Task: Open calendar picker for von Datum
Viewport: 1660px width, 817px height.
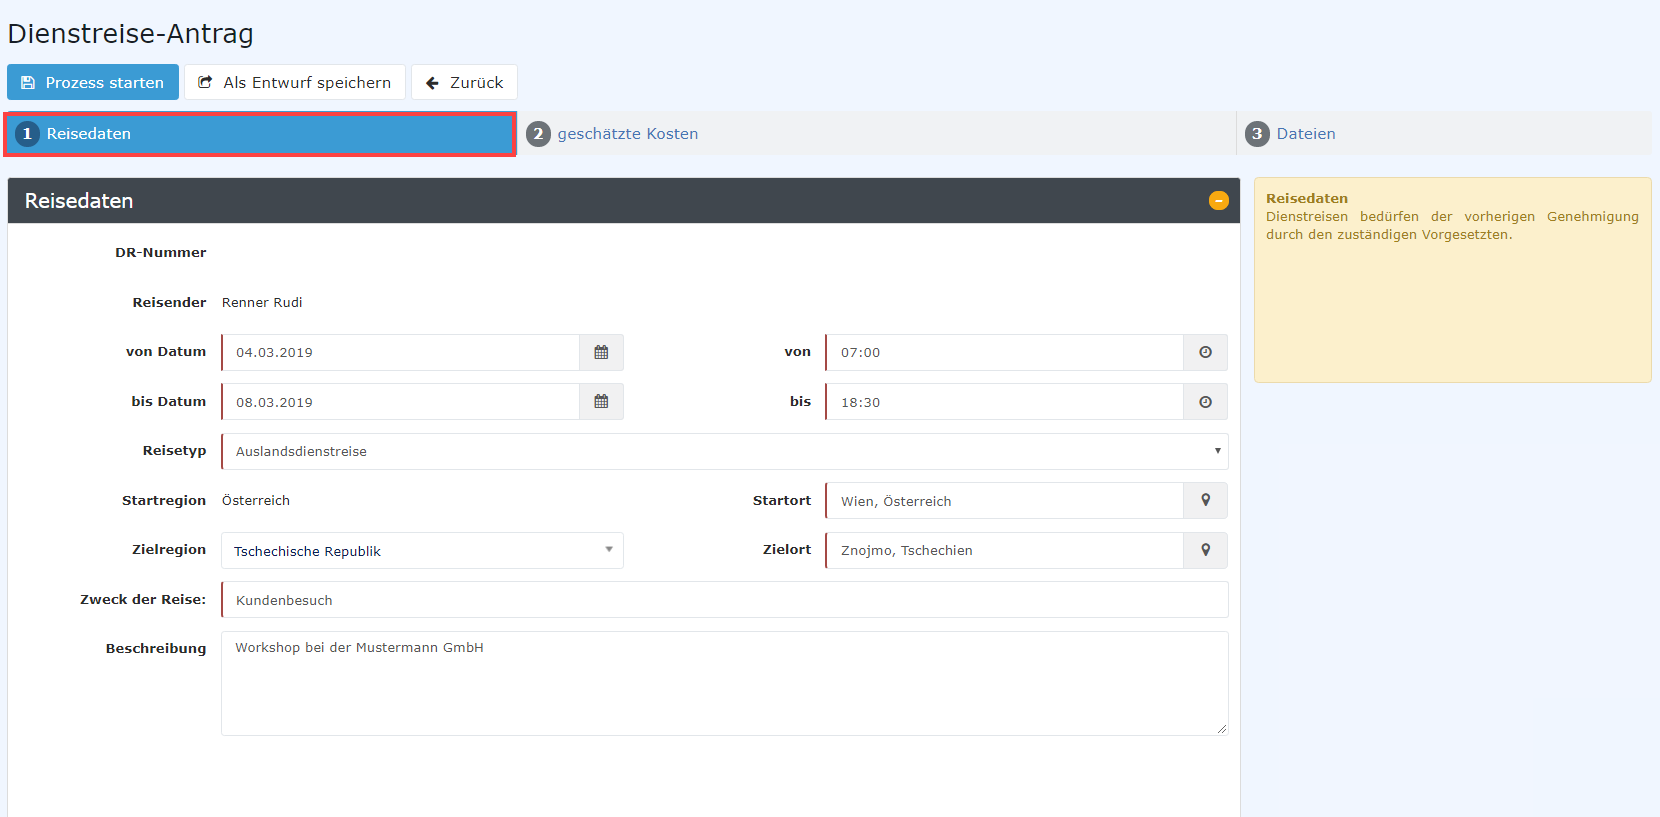Action: pyautogui.click(x=601, y=352)
